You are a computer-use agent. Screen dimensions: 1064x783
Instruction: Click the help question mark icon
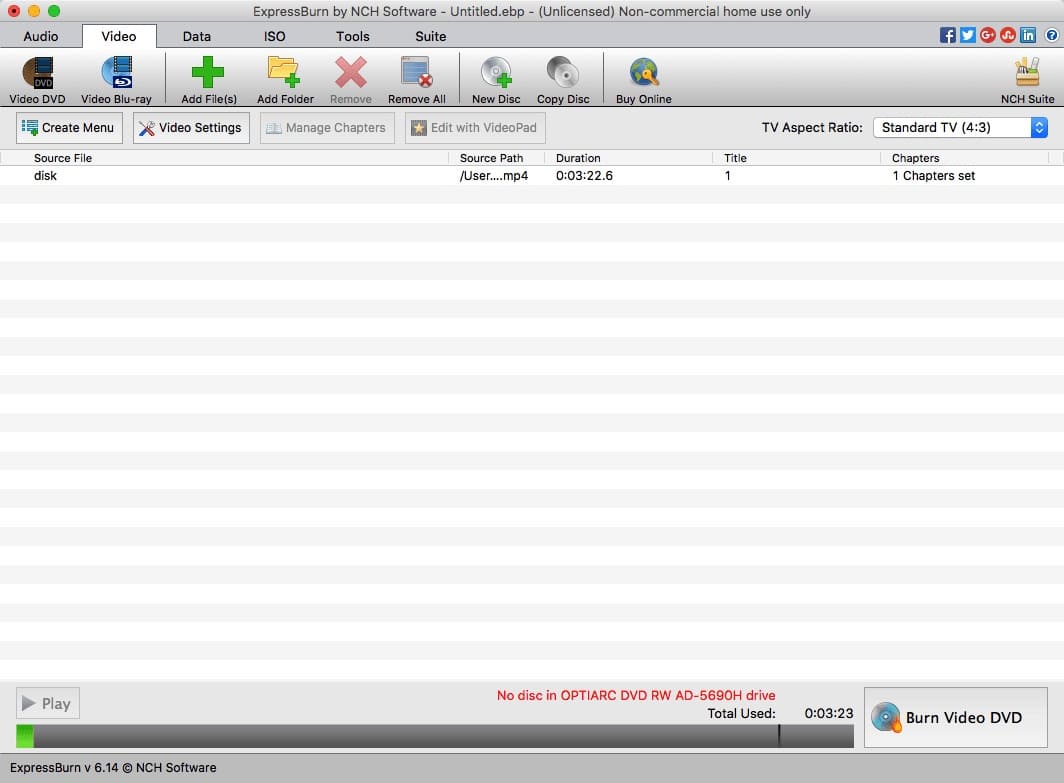point(1052,35)
